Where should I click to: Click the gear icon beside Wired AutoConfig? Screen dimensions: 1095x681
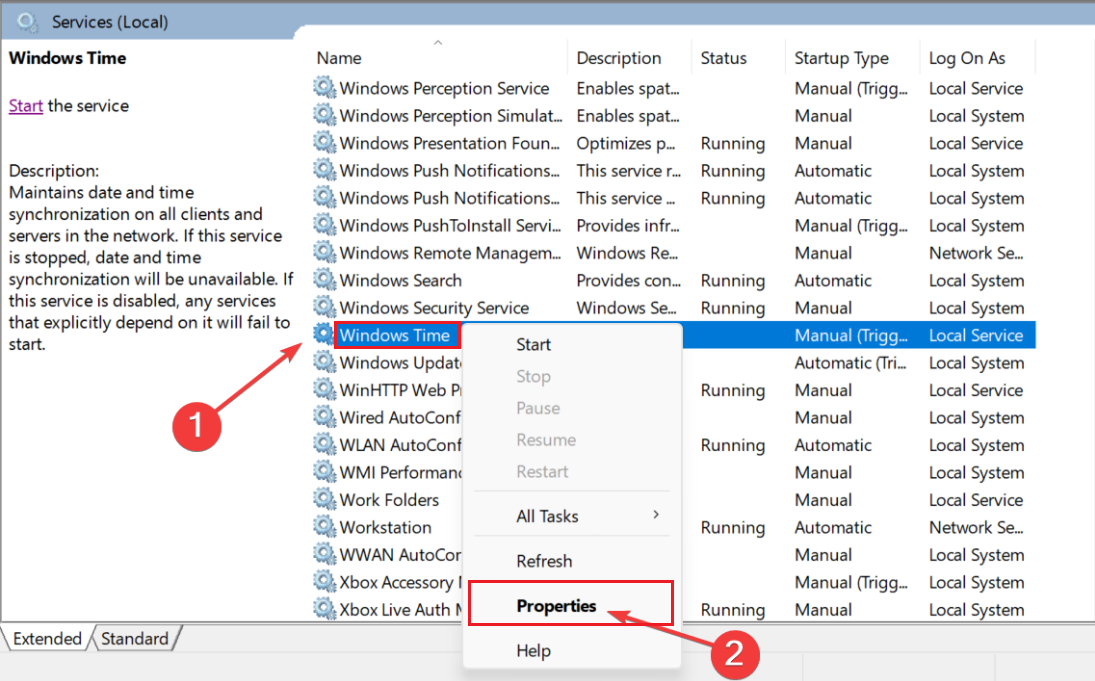(324, 417)
